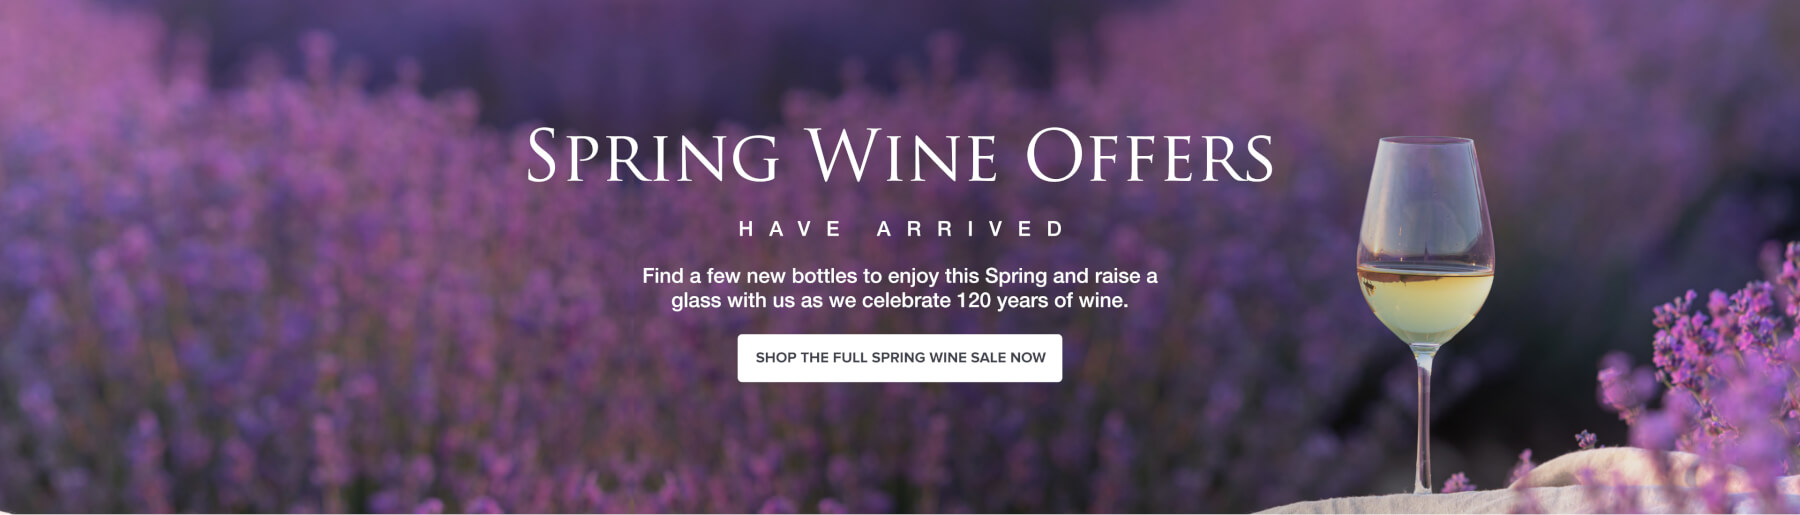The width and height of the screenshot is (1800, 515).
Task: Click the Have Arrived subheading
Action: coord(899,229)
